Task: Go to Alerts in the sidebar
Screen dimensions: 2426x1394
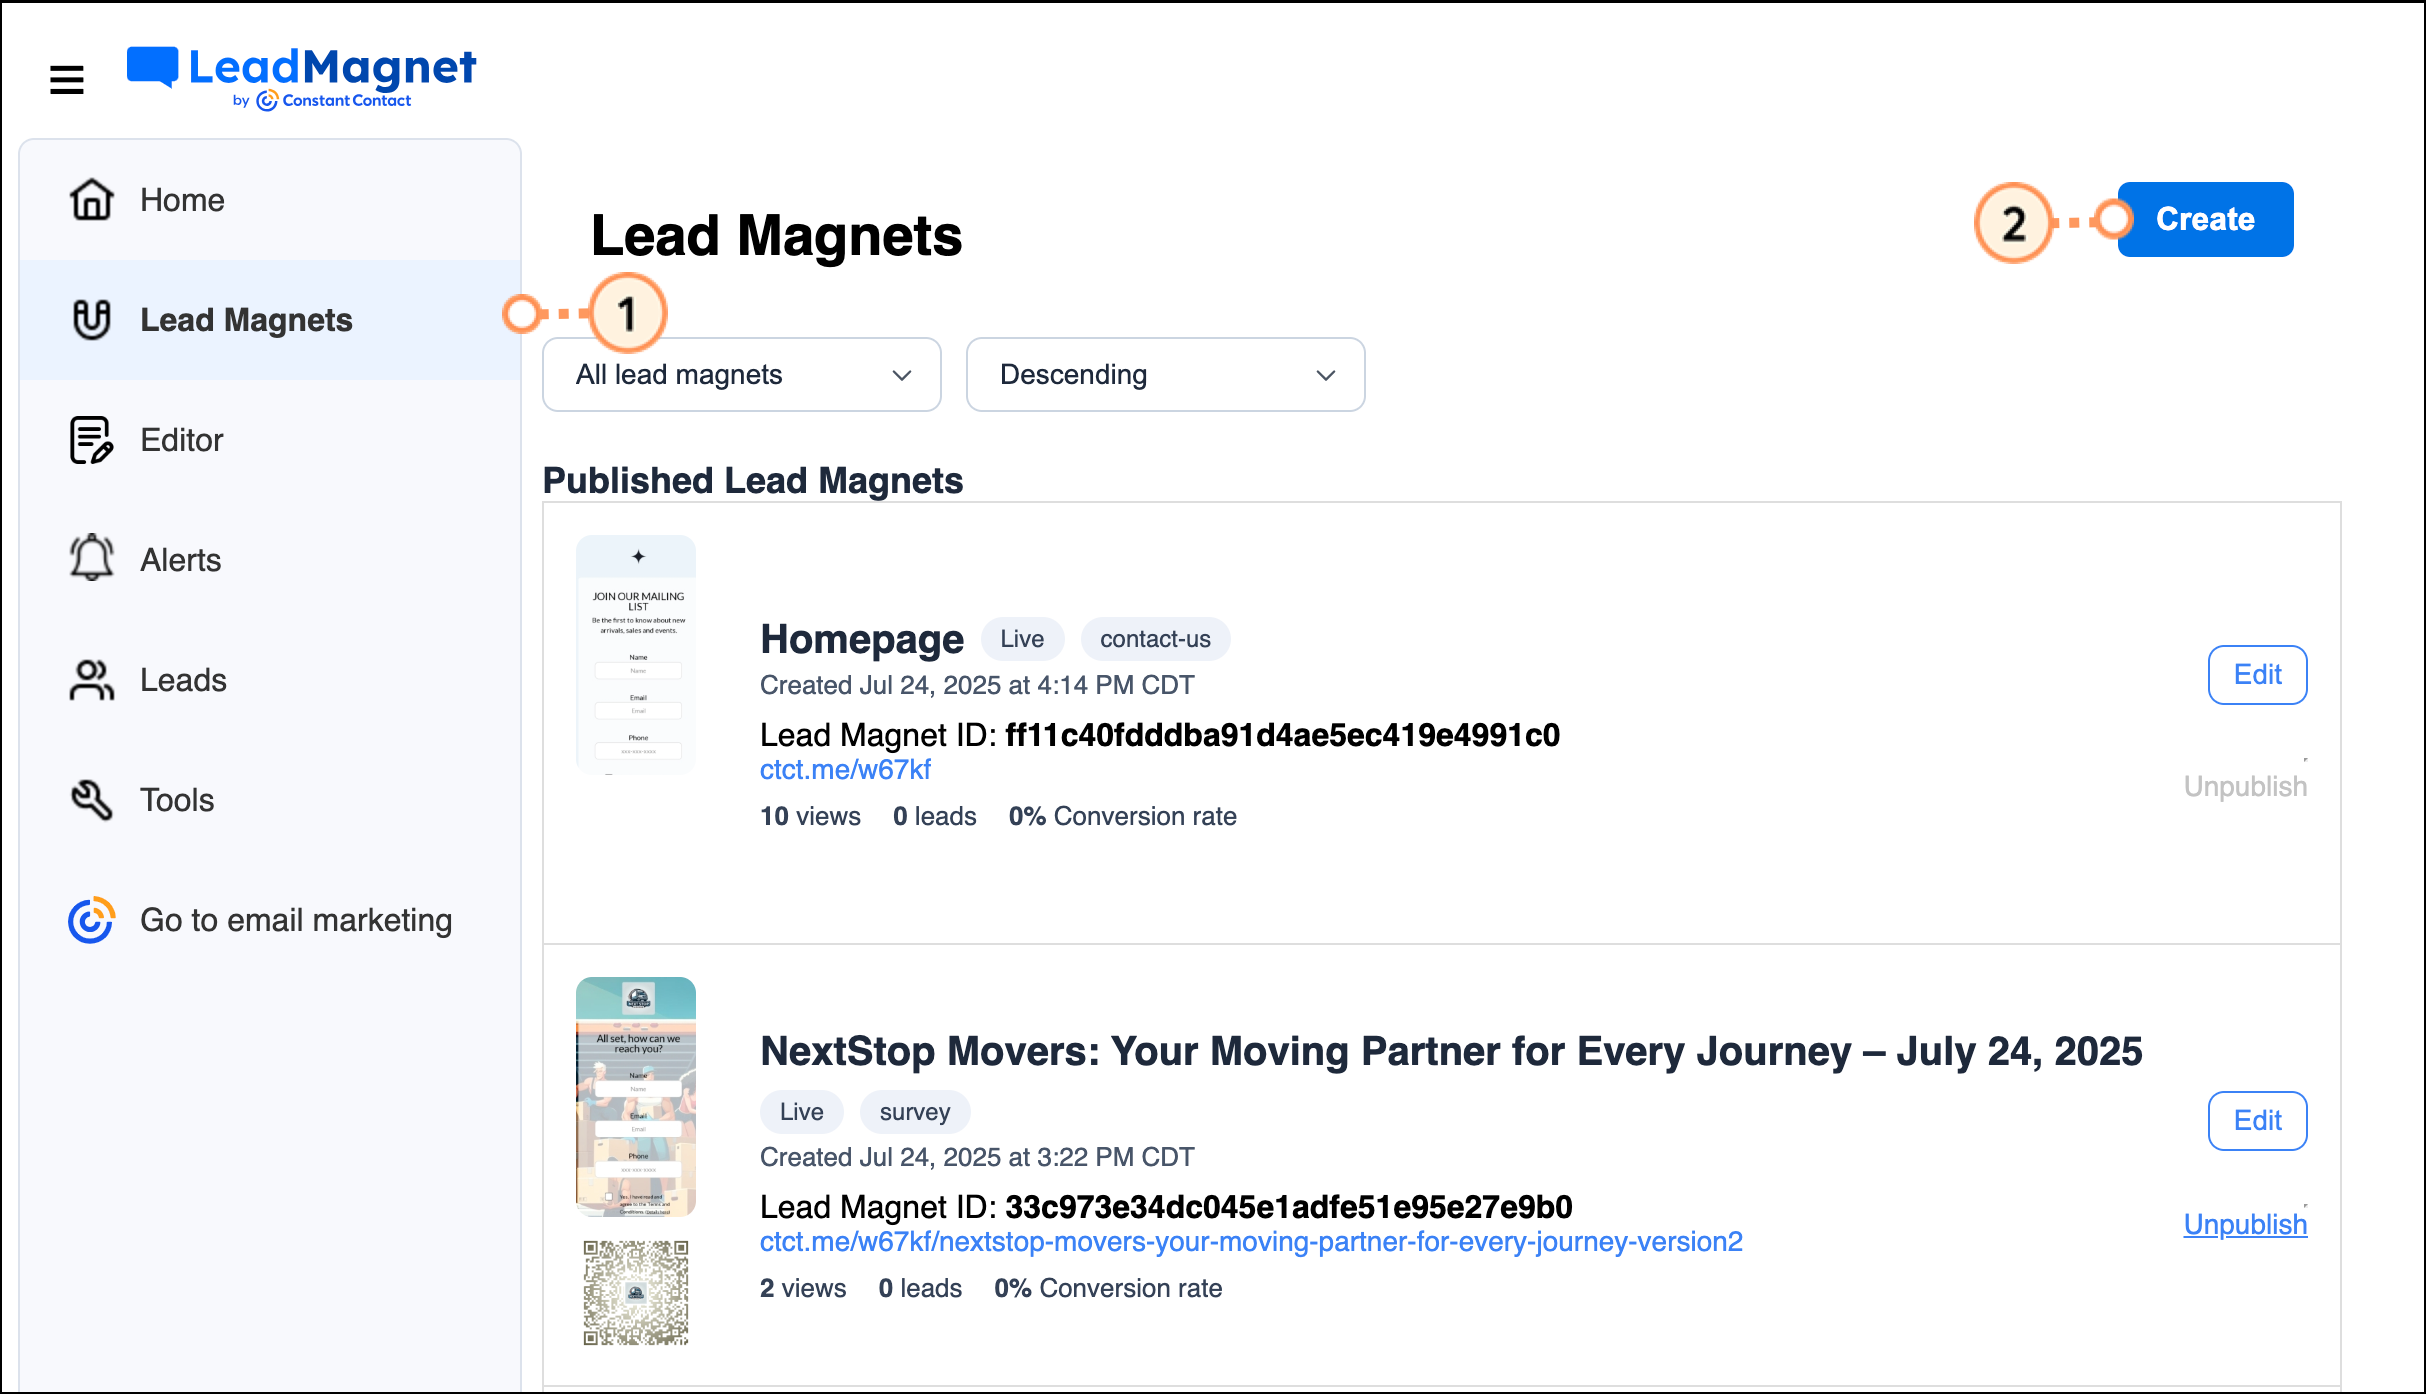Action: pyautogui.click(x=270, y=560)
